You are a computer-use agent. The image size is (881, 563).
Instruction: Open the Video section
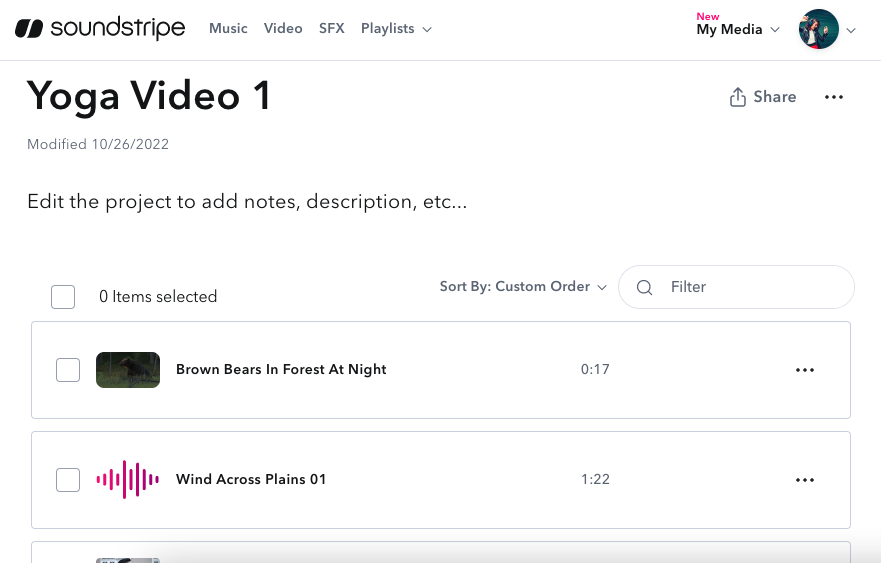point(283,29)
